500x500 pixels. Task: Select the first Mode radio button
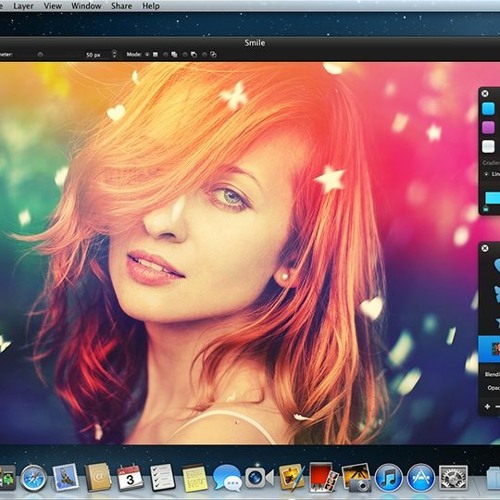(147, 54)
